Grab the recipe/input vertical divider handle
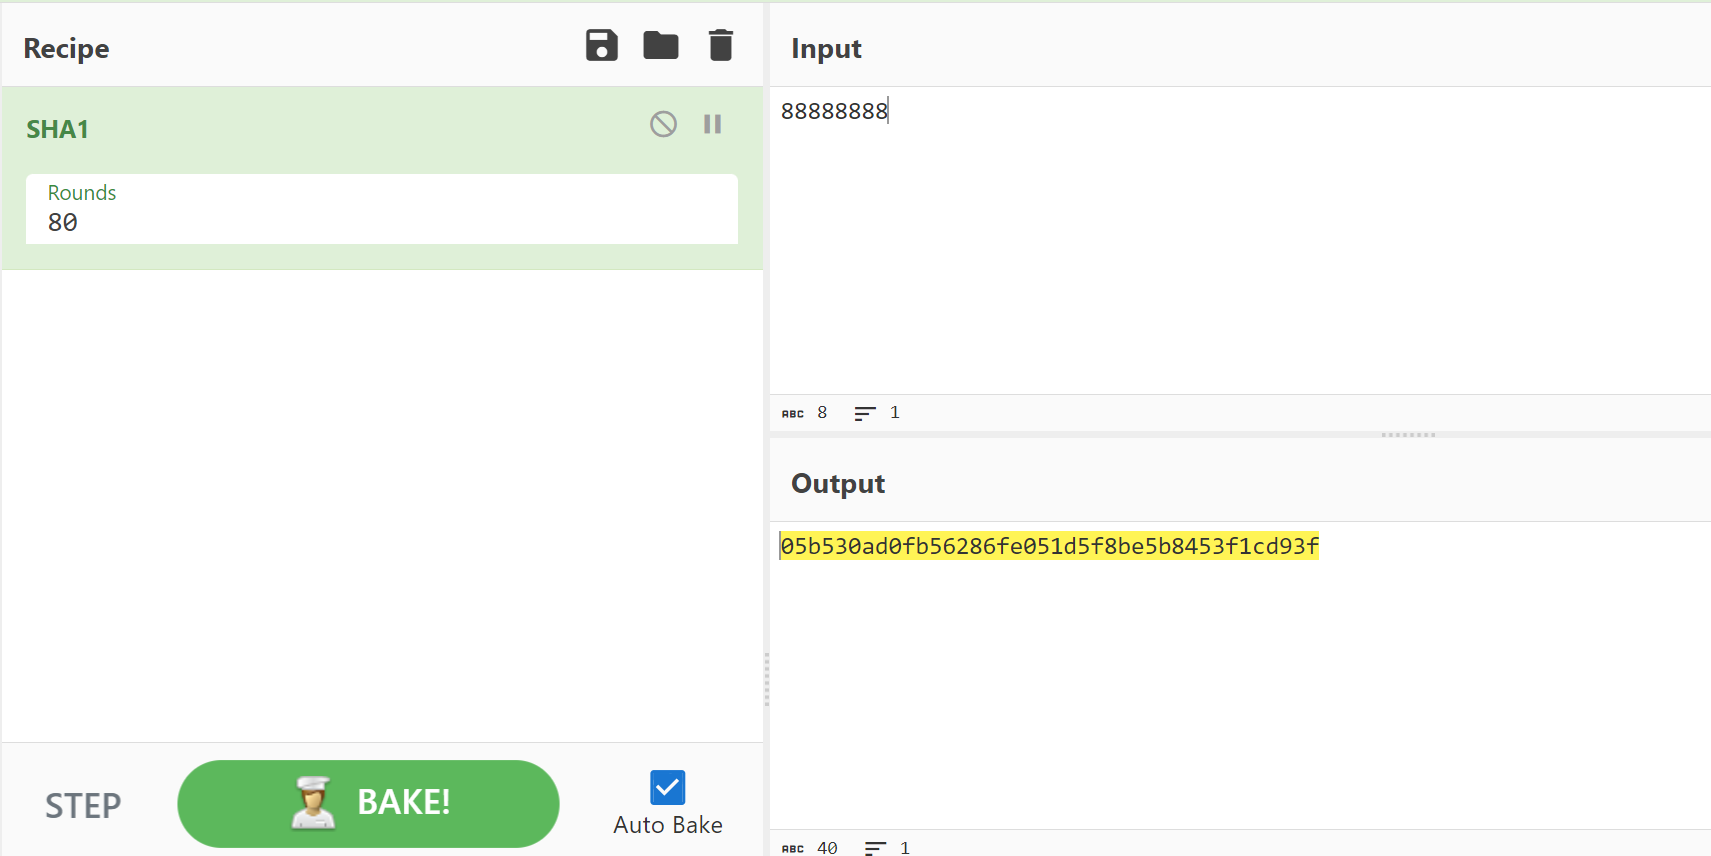 (767, 680)
